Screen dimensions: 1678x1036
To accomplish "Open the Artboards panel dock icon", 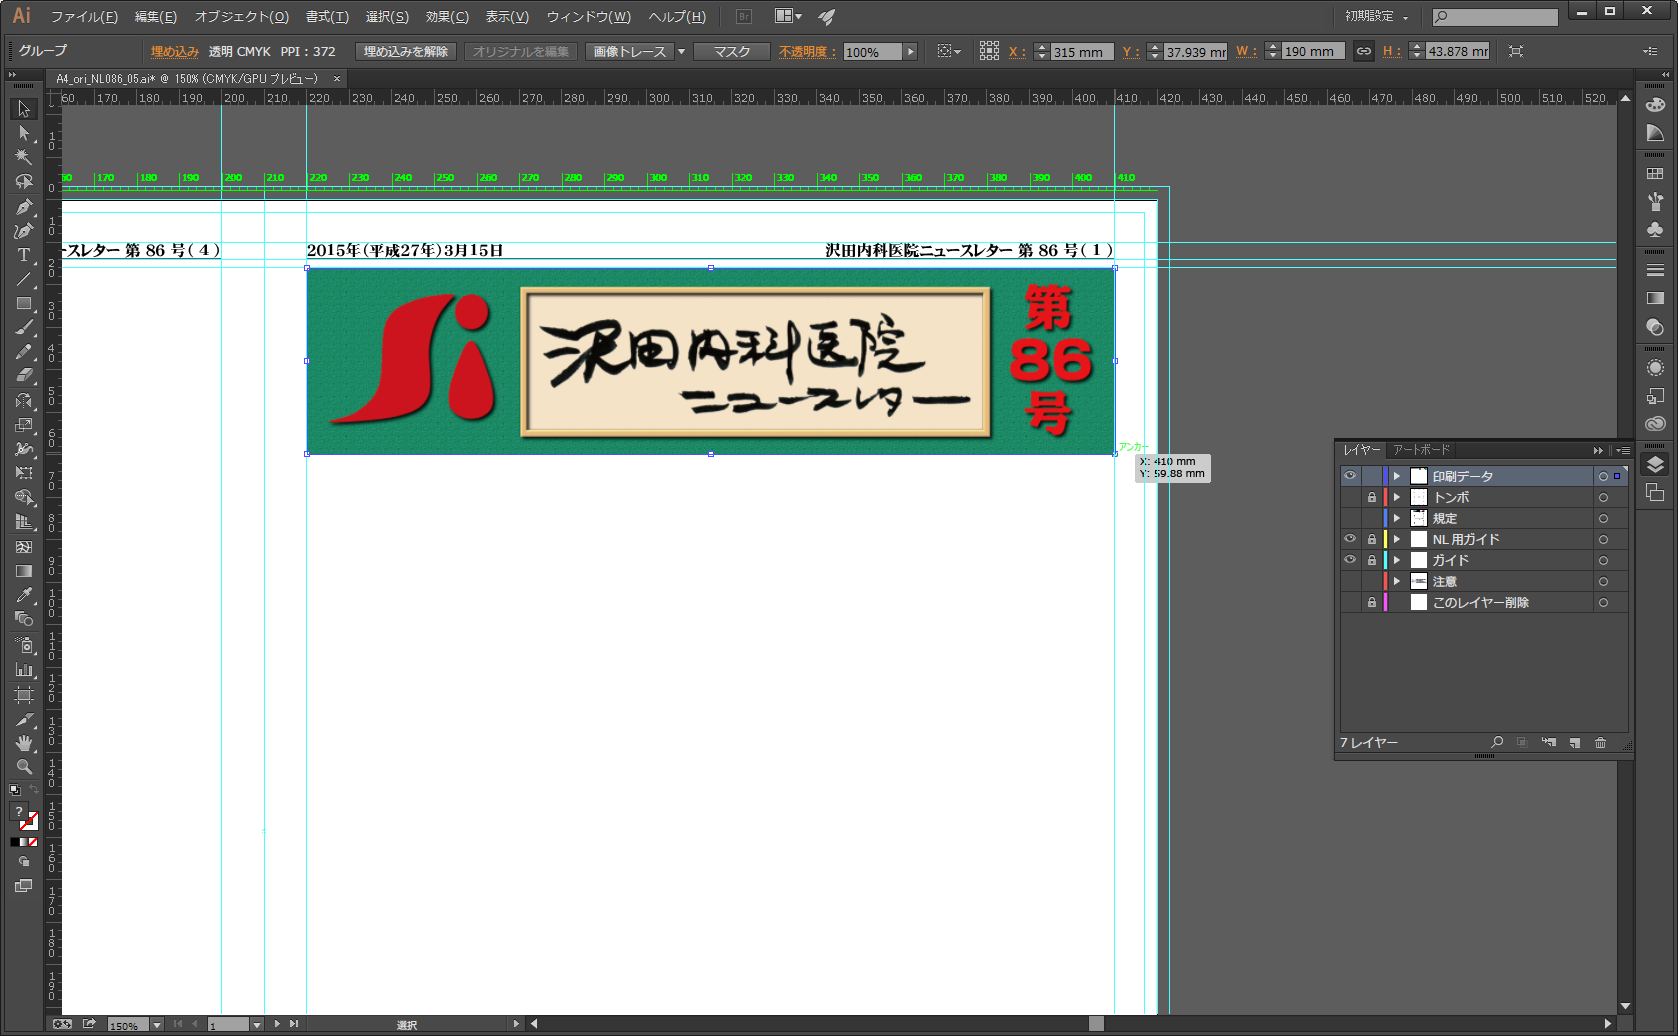I will click(x=1655, y=492).
